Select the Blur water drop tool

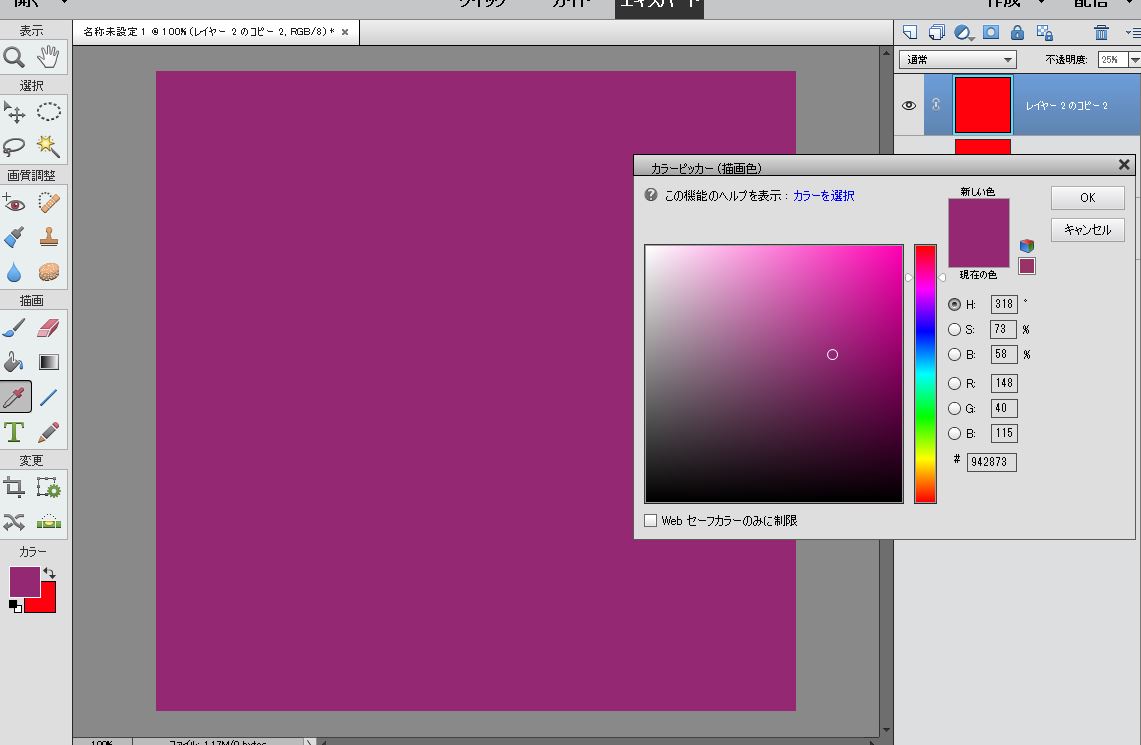[x=14, y=271]
